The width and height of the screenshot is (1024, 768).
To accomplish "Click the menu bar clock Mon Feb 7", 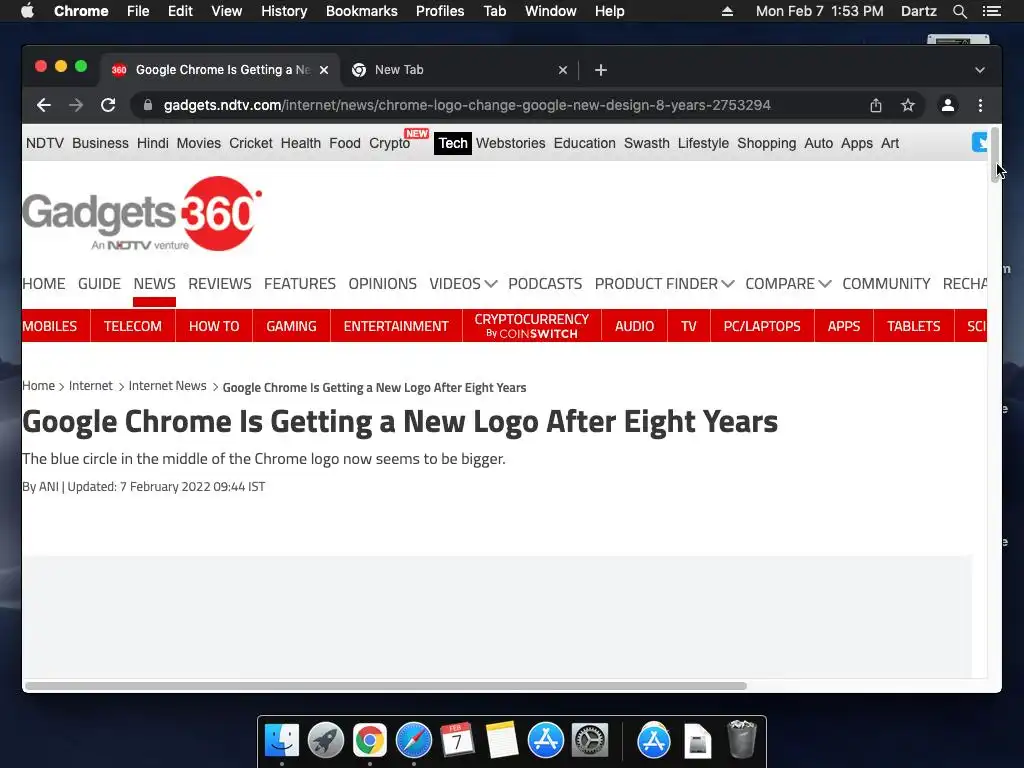I will coord(820,11).
